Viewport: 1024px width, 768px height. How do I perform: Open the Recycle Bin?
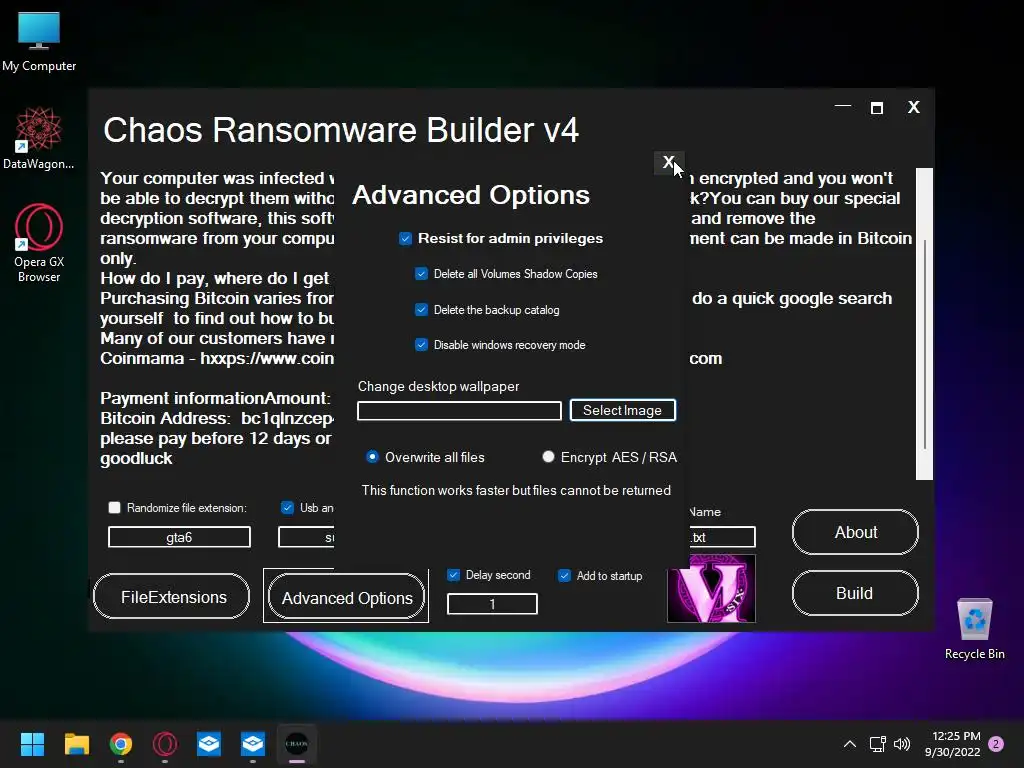click(974, 629)
